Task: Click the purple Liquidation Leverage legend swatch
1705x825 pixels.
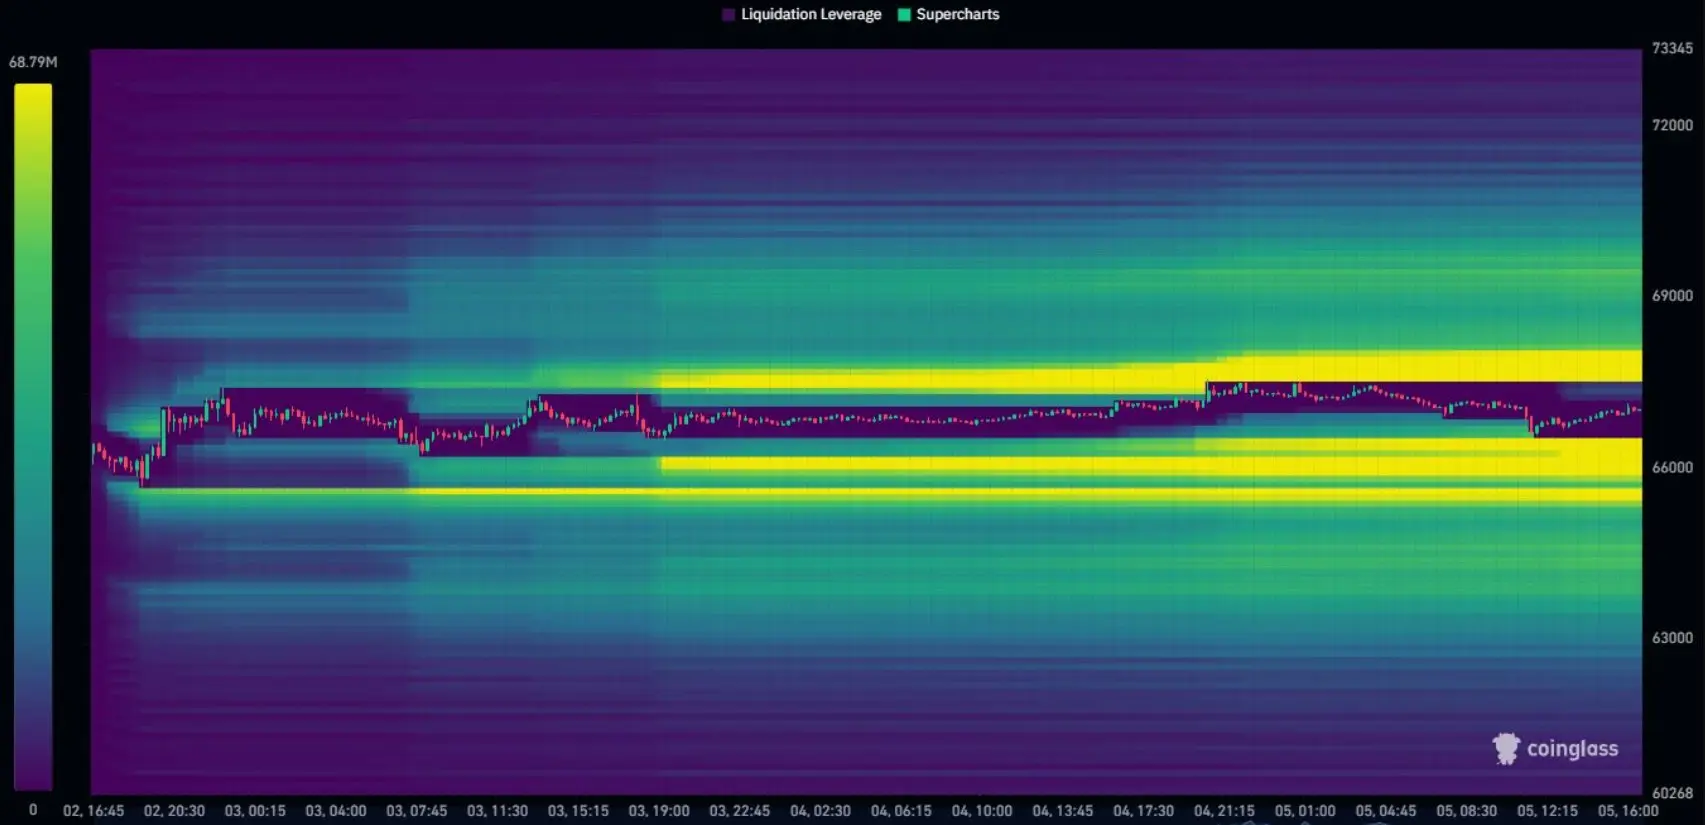Action: click(728, 15)
